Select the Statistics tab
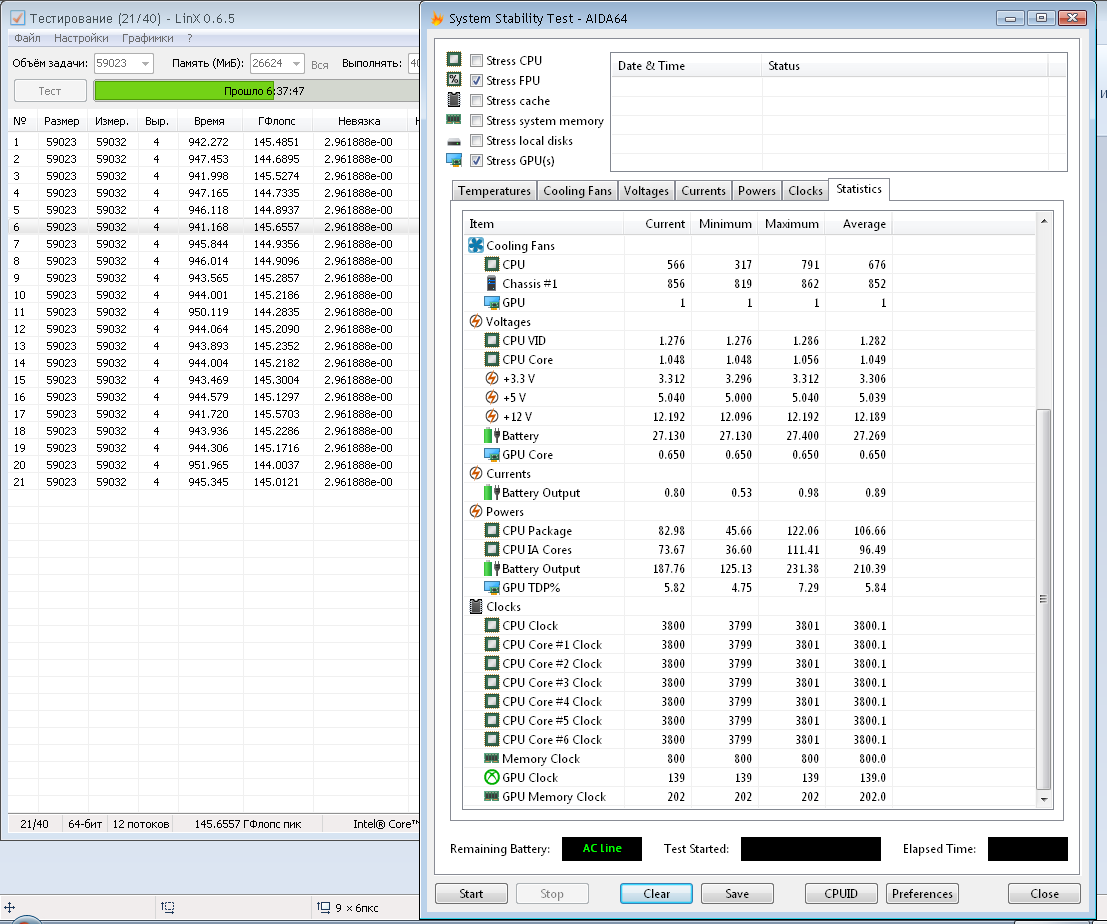Viewport: 1107px width, 924px height. coord(858,189)
